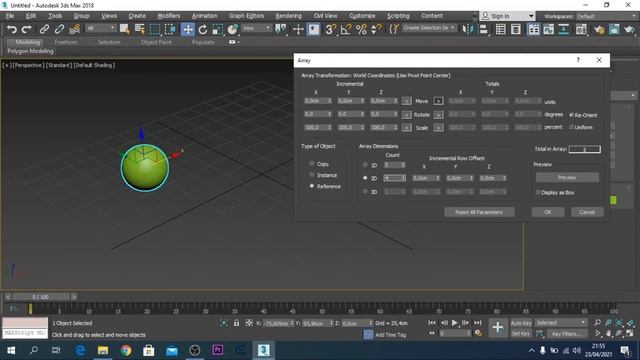
Task: Click the Move totals arrow button
Action: (x=438, y=101)
